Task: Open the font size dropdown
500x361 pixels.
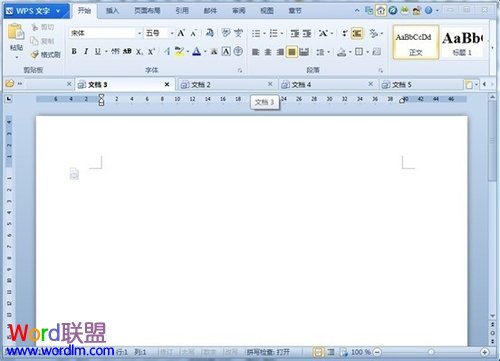Action: (x=172, y=33)
